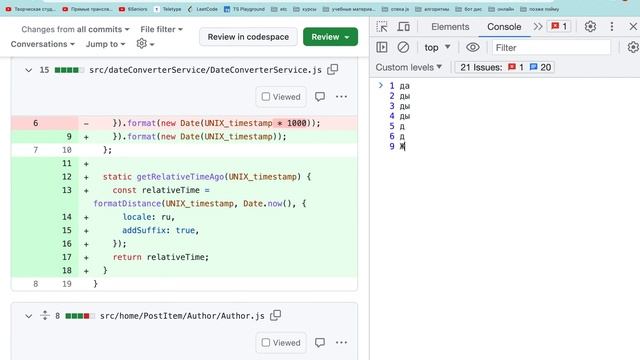Open DevTools settings gear
The image size is (640, 360).
pyautogui.click(x=590, y=27)
